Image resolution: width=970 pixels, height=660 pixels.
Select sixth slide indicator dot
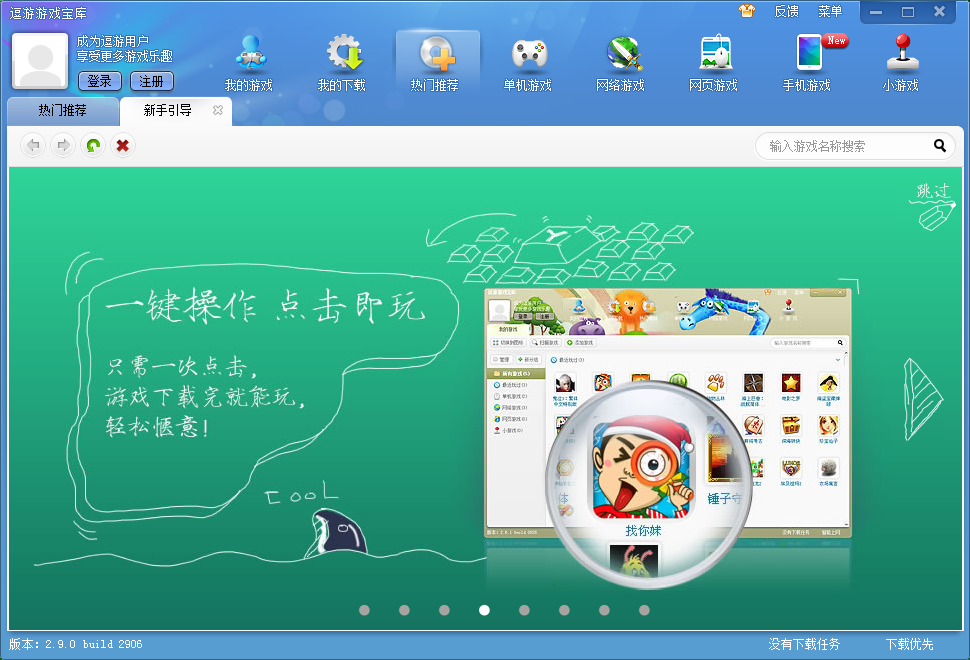(x=564, y=610)
